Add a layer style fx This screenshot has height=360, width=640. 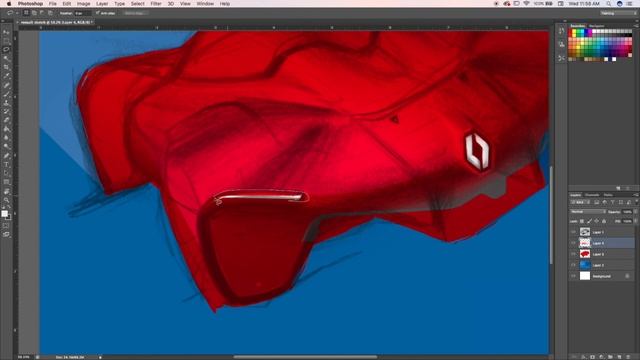(583, 357)
